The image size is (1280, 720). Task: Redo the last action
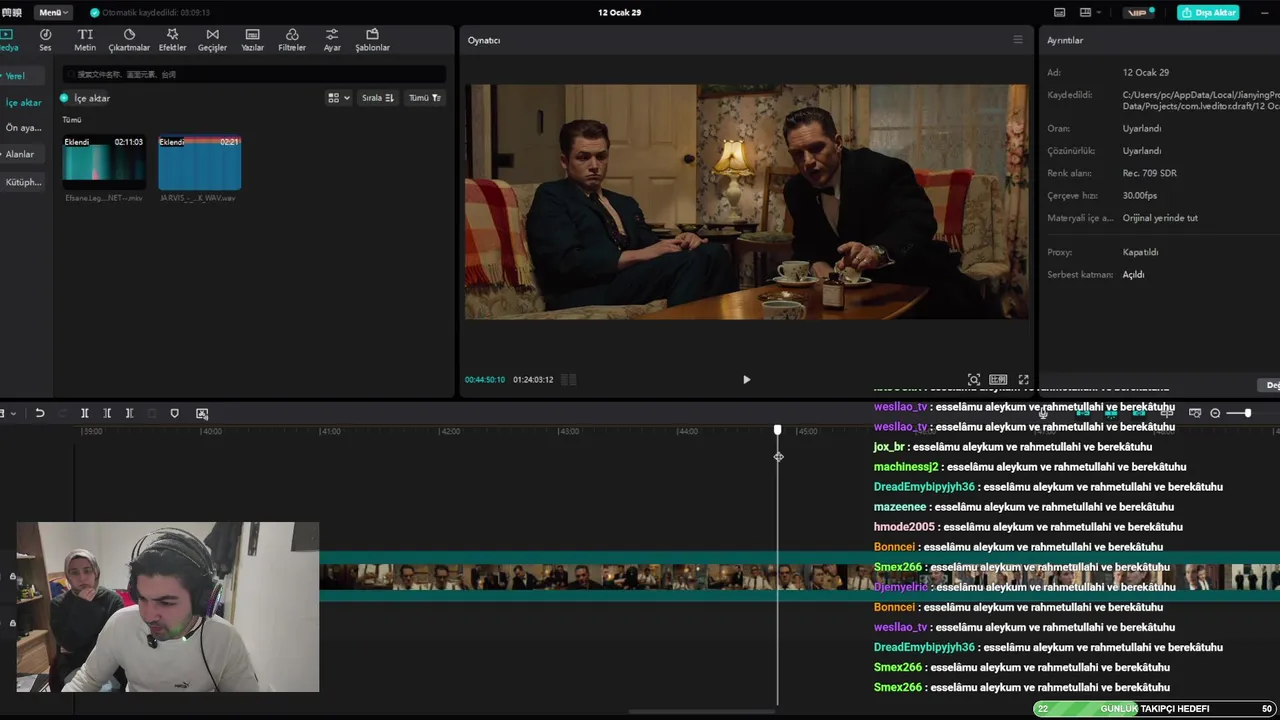(62, 413)
